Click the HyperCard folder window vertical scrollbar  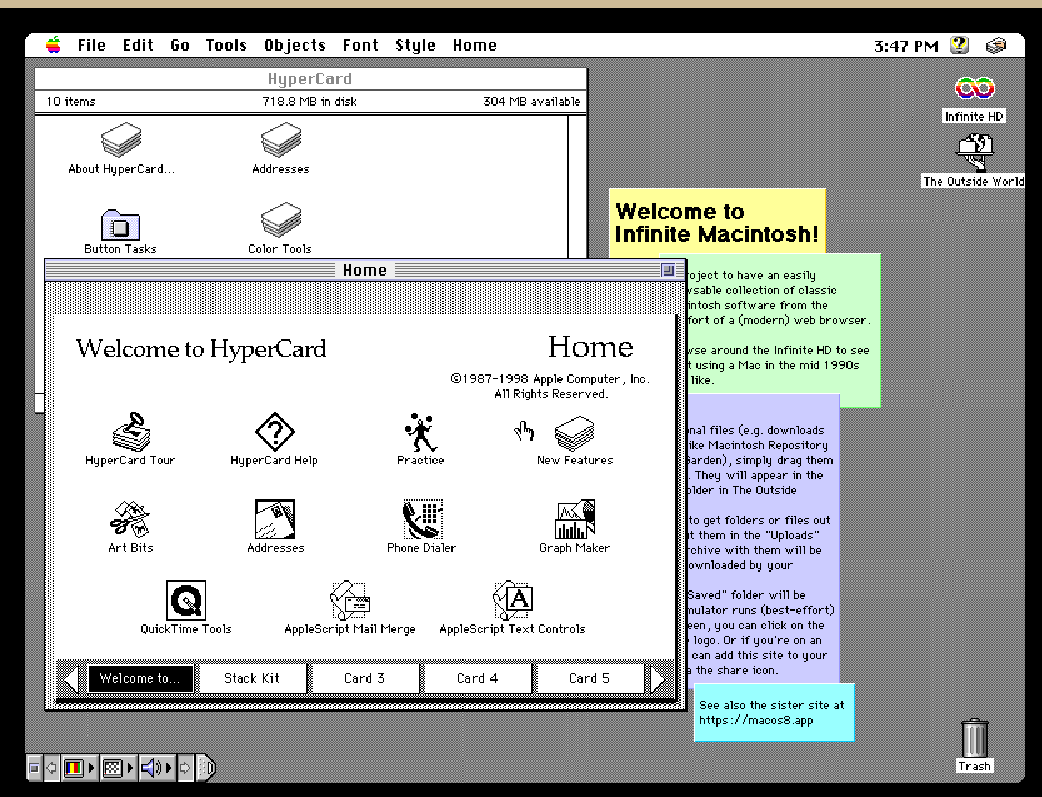click(x=577, y=187)
